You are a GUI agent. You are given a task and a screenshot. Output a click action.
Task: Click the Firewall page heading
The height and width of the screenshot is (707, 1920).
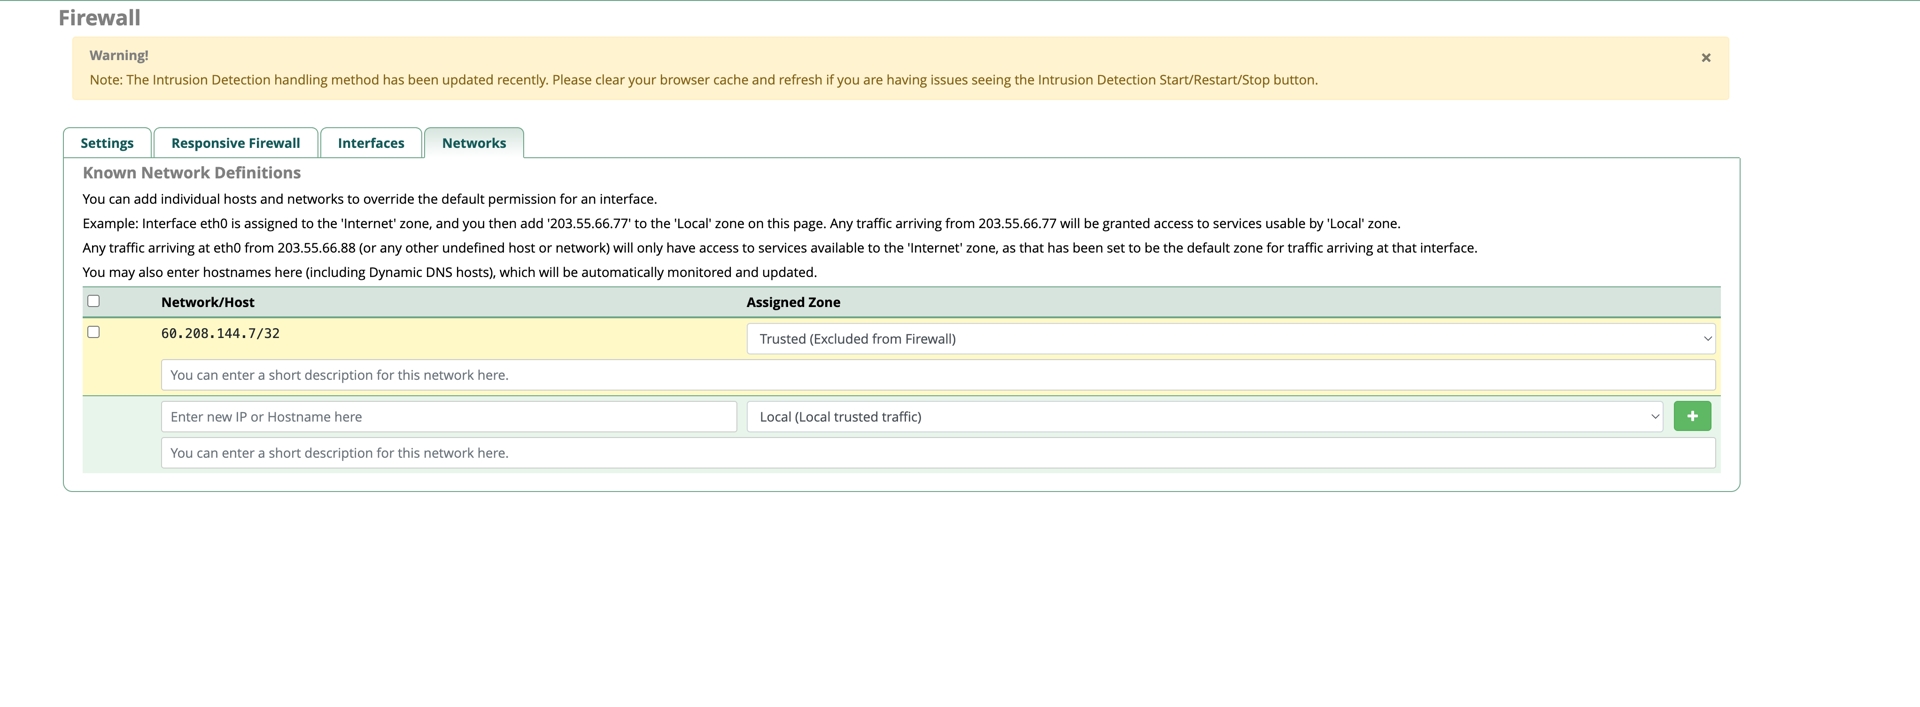tap(99, 18)
